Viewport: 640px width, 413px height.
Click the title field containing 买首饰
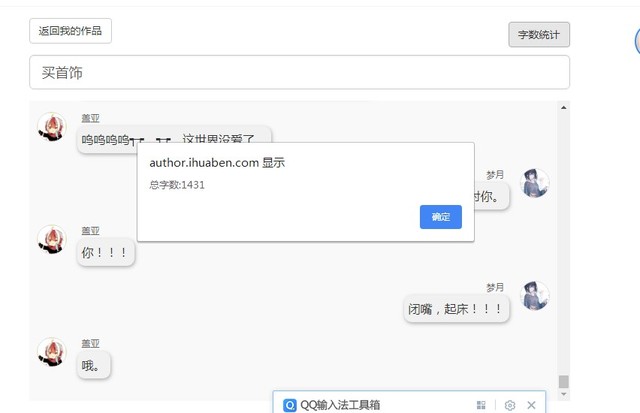(299, 73)
